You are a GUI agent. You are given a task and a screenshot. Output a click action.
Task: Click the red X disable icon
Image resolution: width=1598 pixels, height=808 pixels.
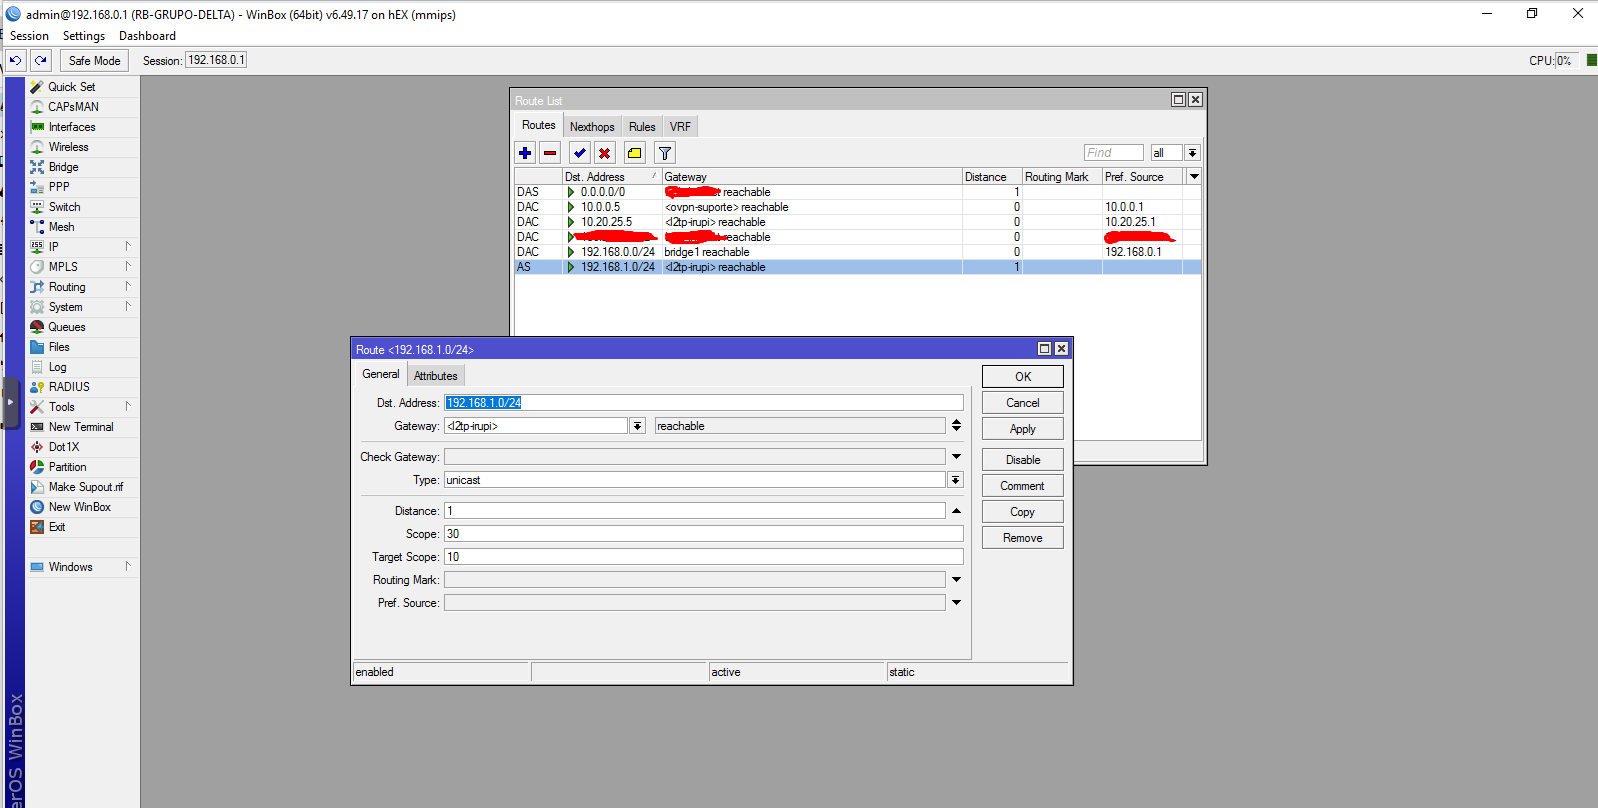604,153
